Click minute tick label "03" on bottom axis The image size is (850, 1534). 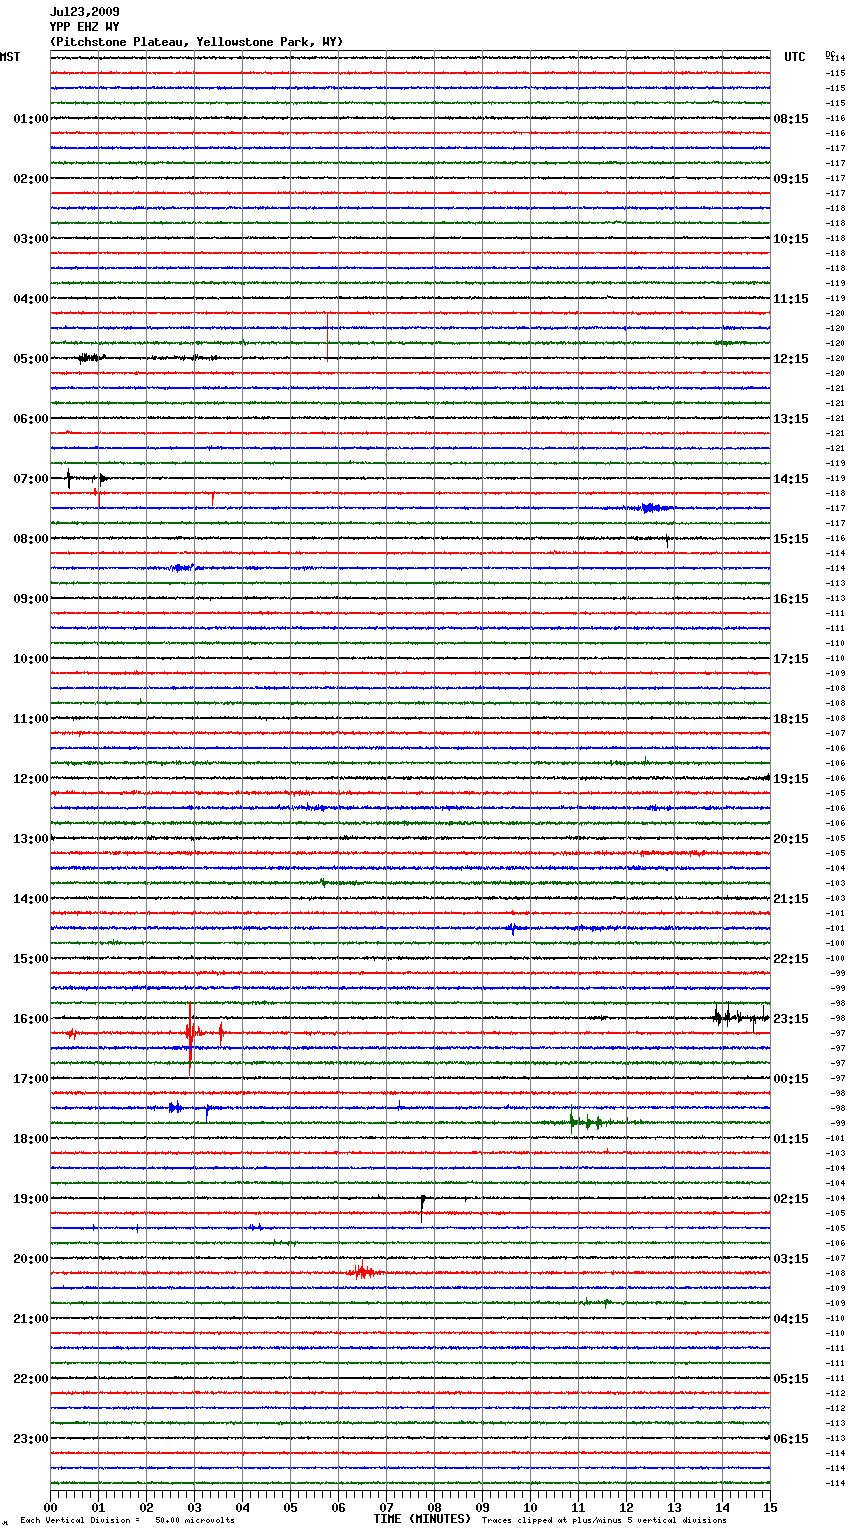194,1507
